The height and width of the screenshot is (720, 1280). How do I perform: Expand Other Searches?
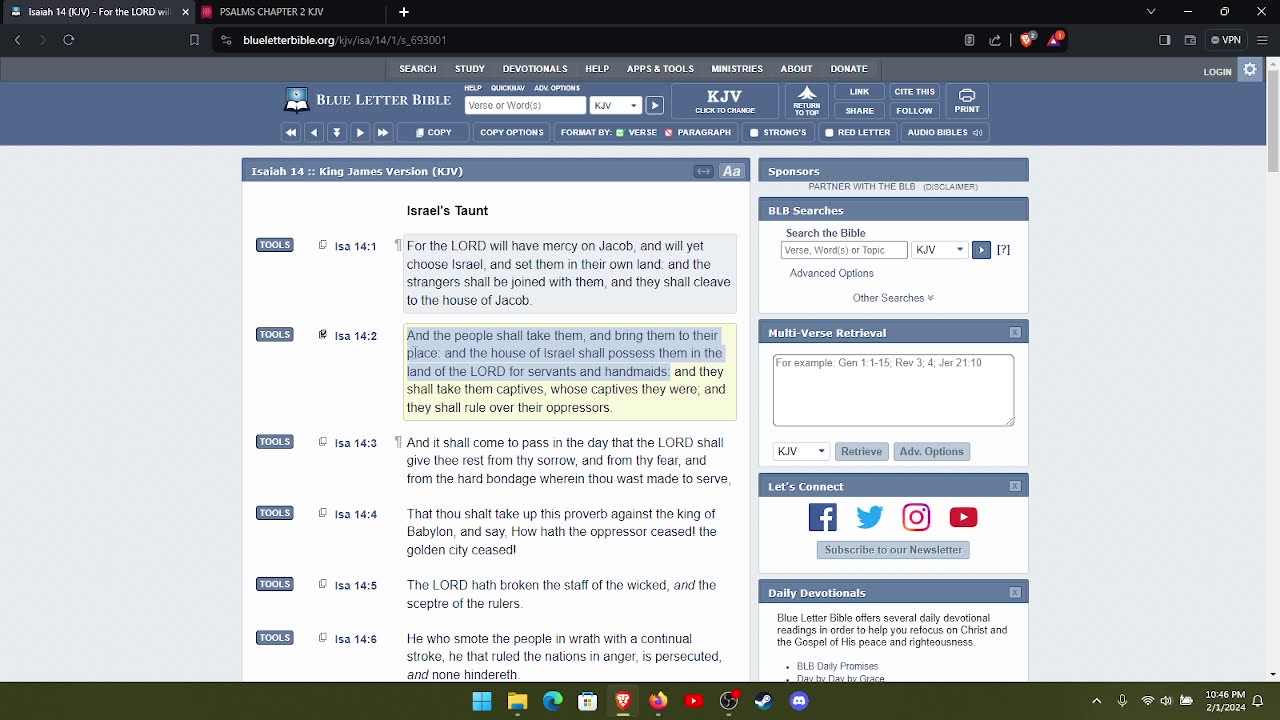[893, 298]
